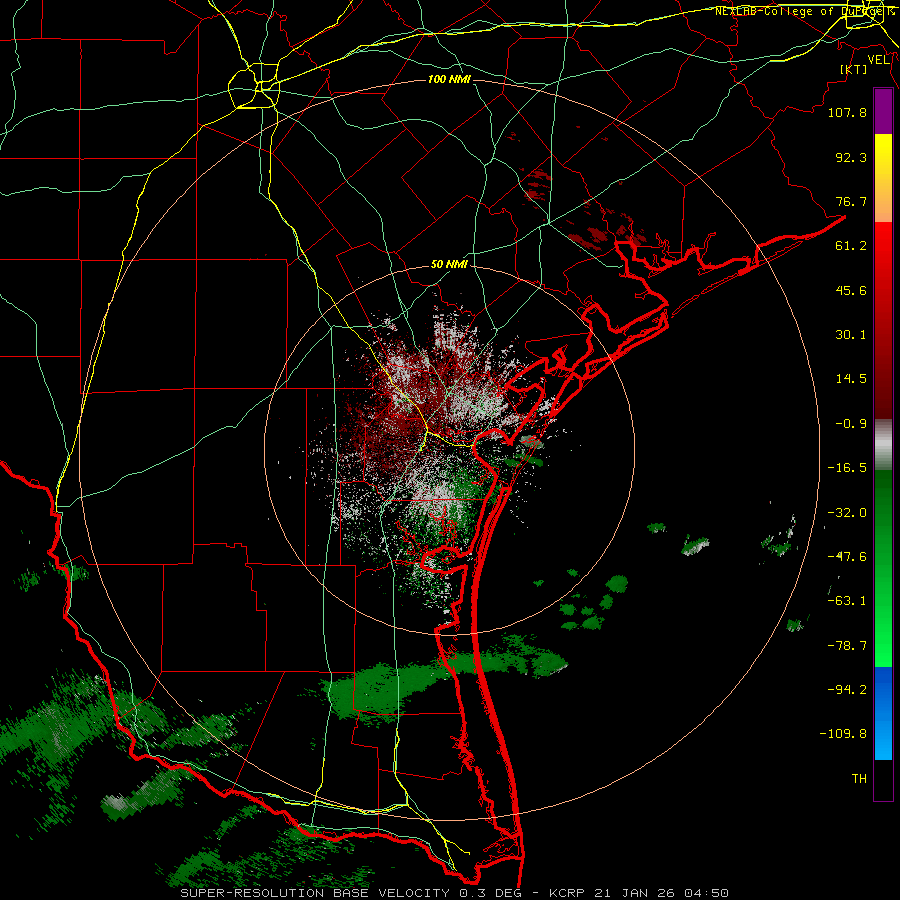
Task: Click the 14.5 legend value
Action: coord(851,379)
